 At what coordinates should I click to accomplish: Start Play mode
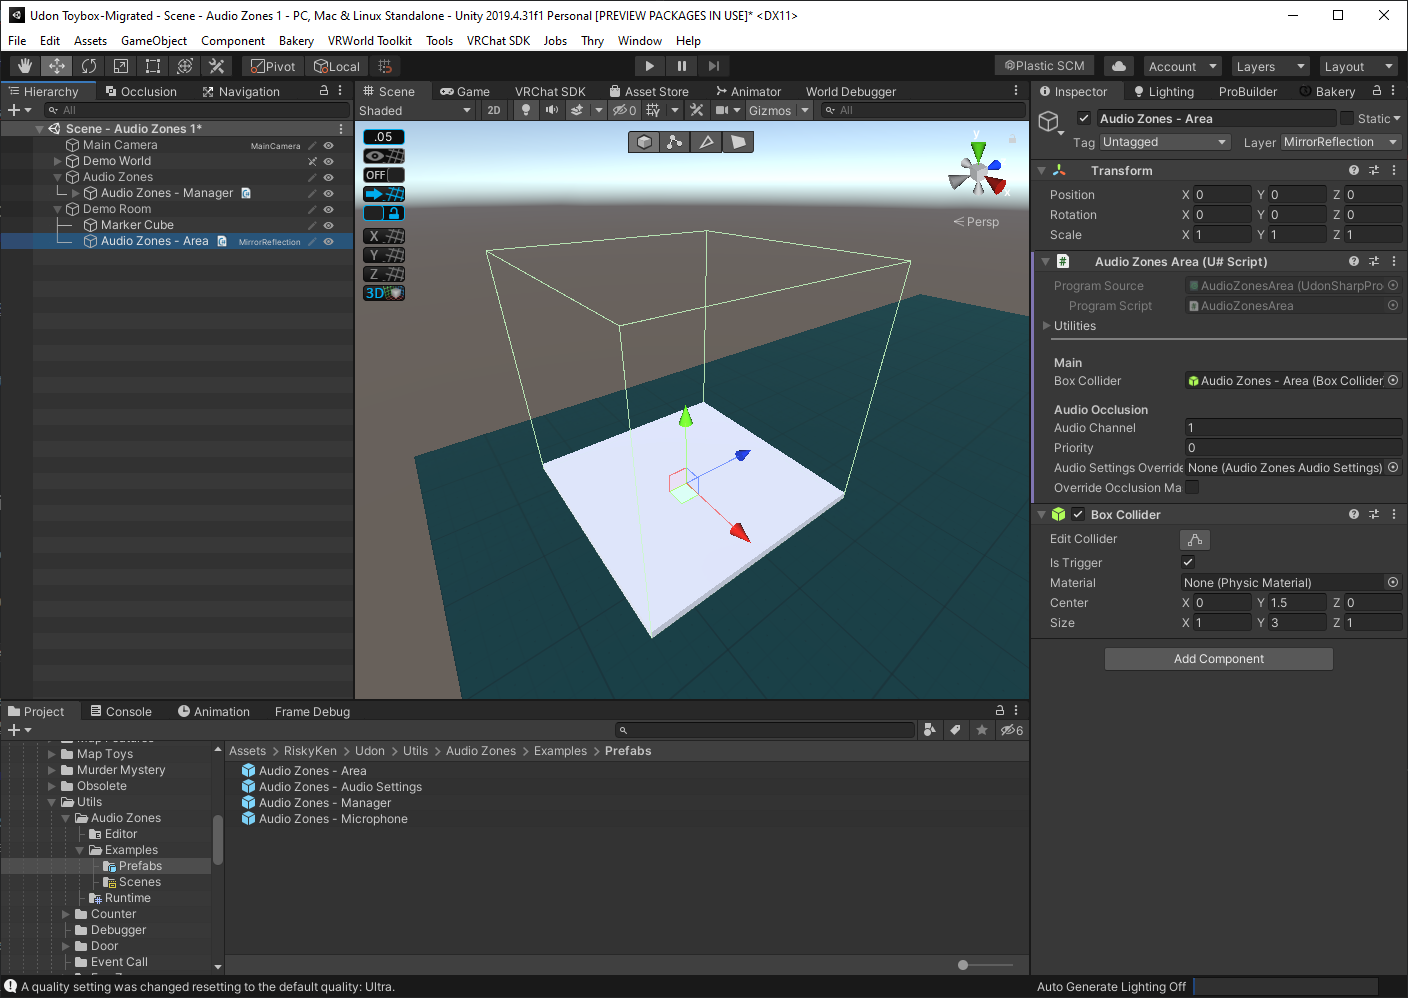pos(650,66)
